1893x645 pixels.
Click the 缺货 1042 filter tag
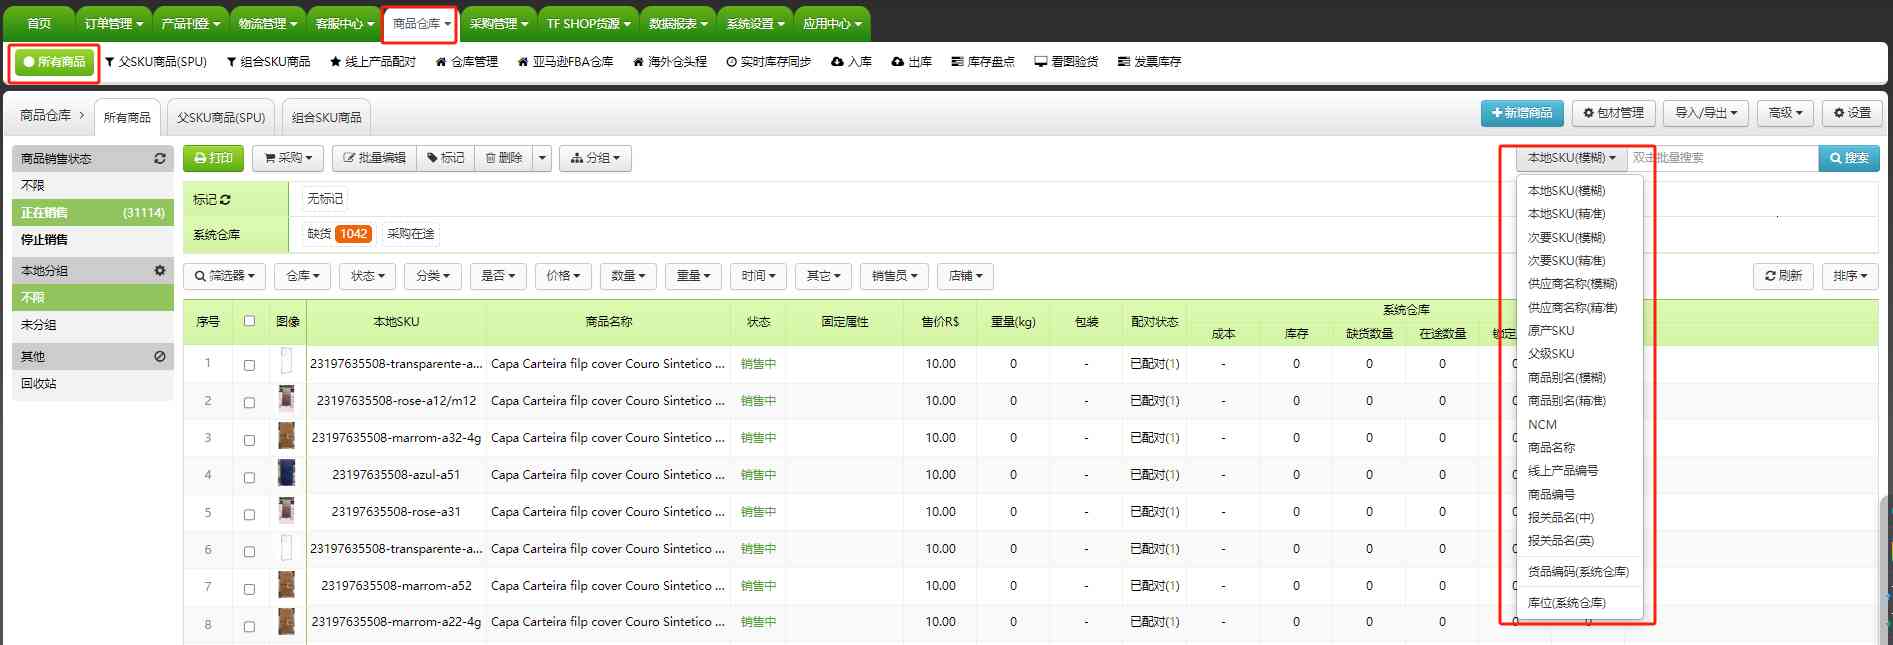point(340,234)
